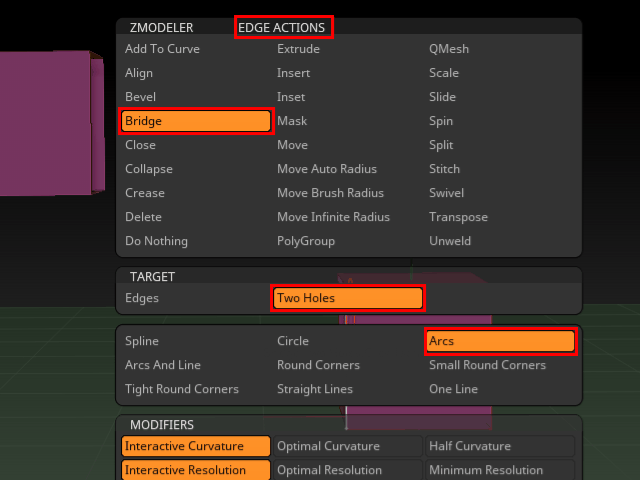Select the Inset action
Image resolution: width=640 pixels, height=480 pixels.
pos(291,97)
